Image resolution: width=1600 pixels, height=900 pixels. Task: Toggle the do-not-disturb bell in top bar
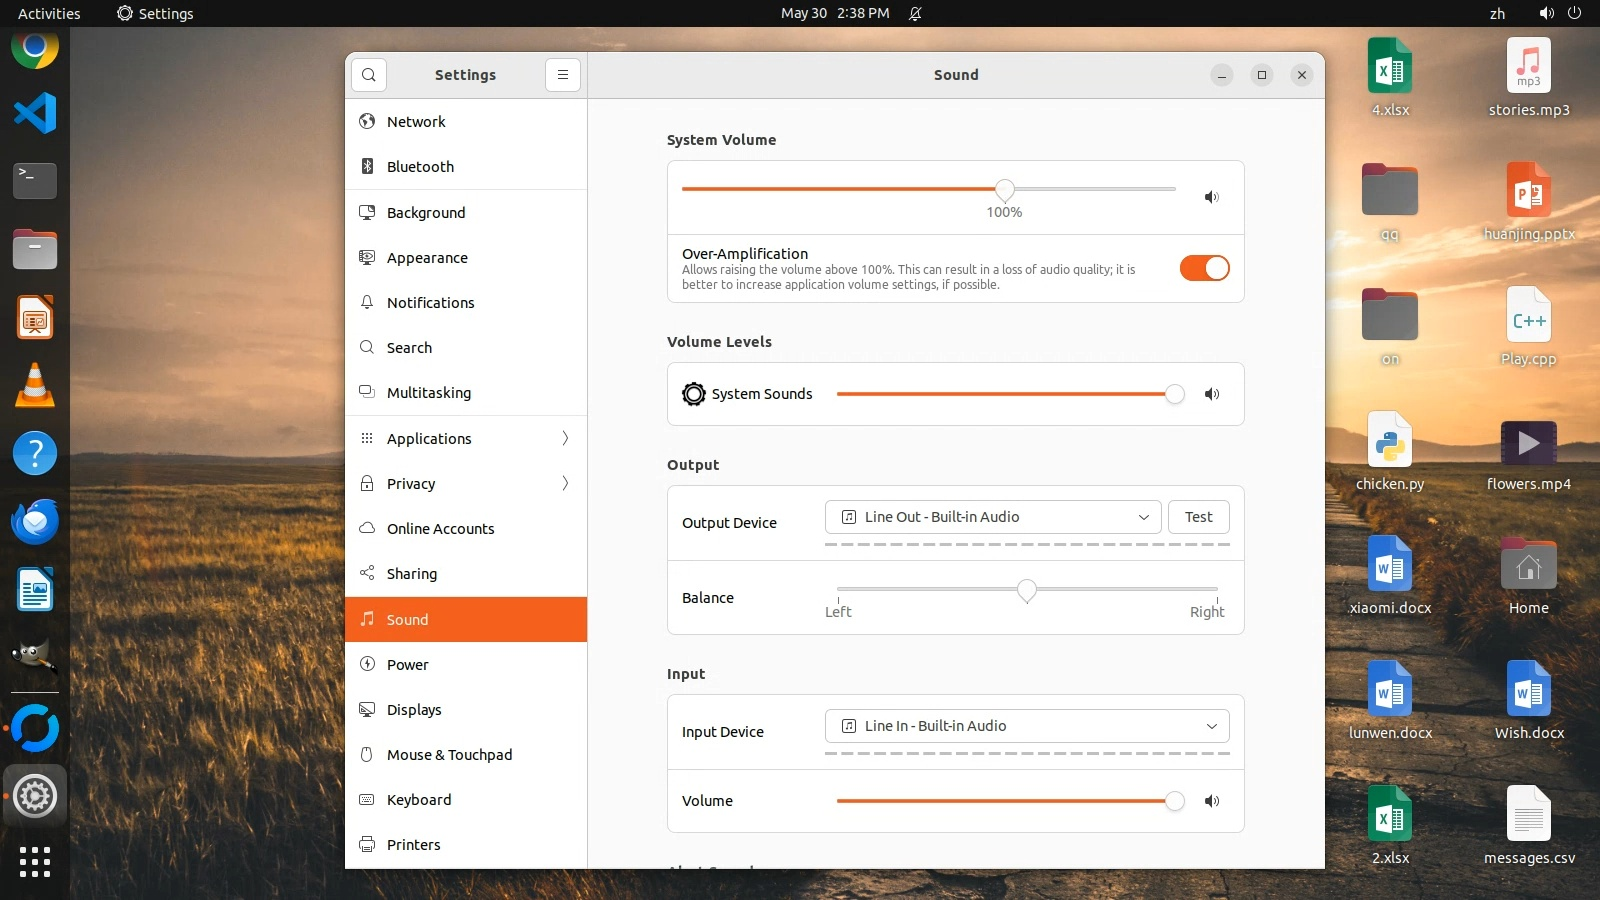[915, 13]
